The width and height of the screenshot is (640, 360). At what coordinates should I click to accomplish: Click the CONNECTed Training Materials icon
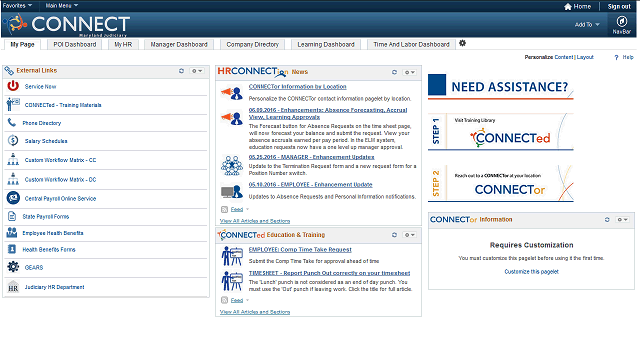pyautogui.click(x=13, y=104)
